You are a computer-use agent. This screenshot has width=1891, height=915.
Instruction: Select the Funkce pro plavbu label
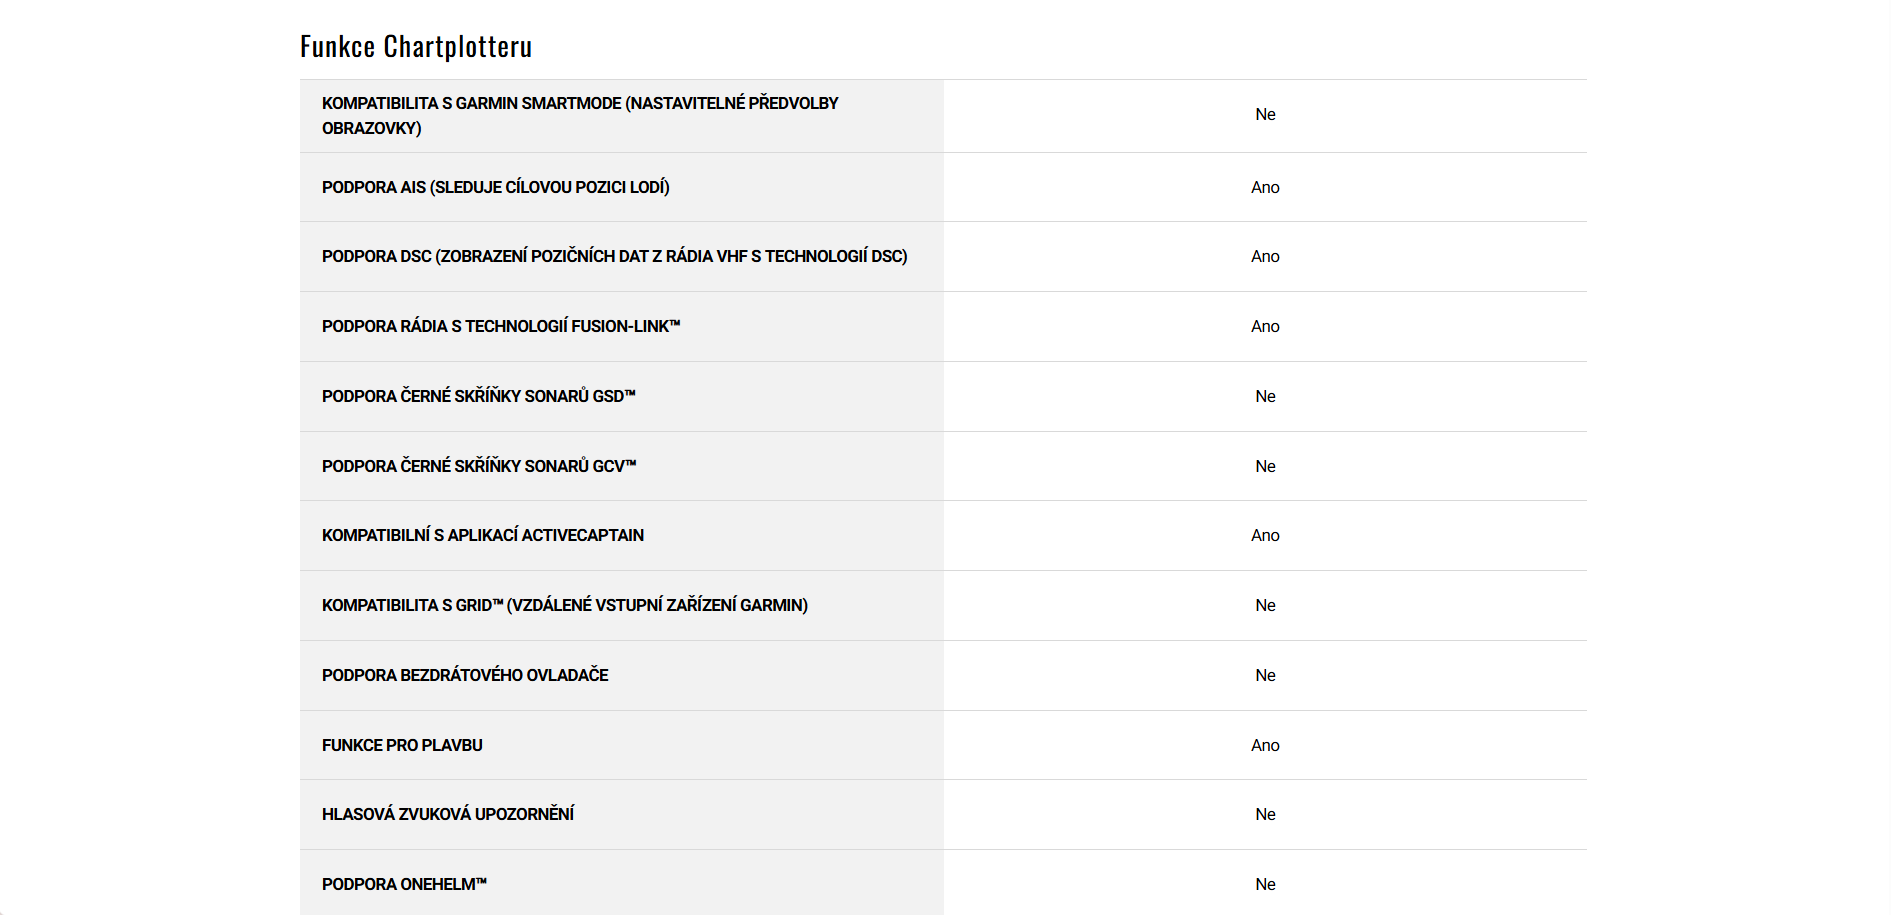[x=402, y=745]
